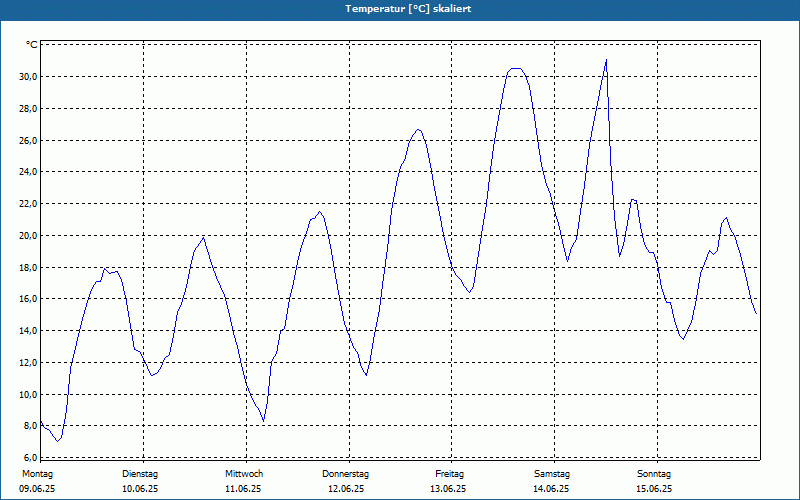The width and height of the screenshot is (800, 500).
Task: Select the 22,0 y-axis label
Action: pos(29,204)
